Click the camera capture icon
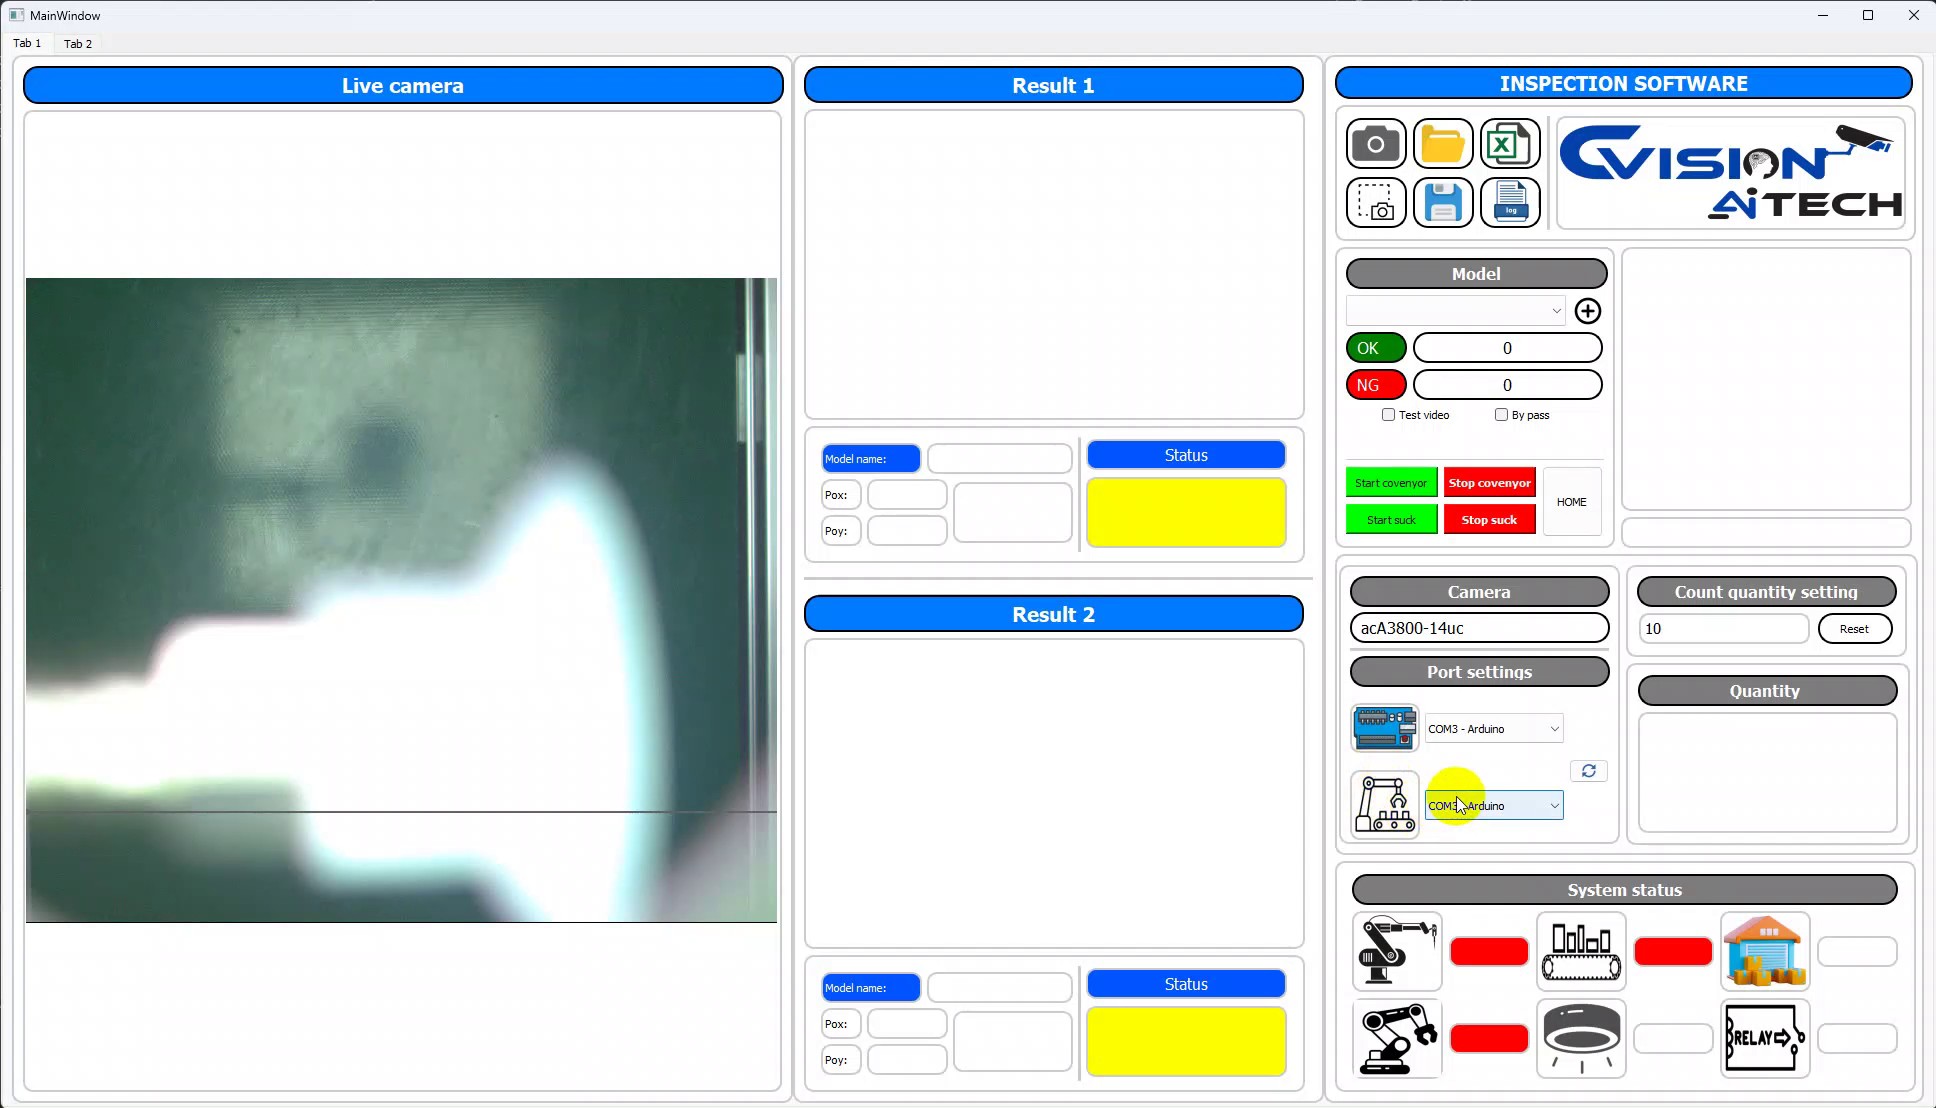This screenshot has height=1108, width=1936. coord(1376,144)
